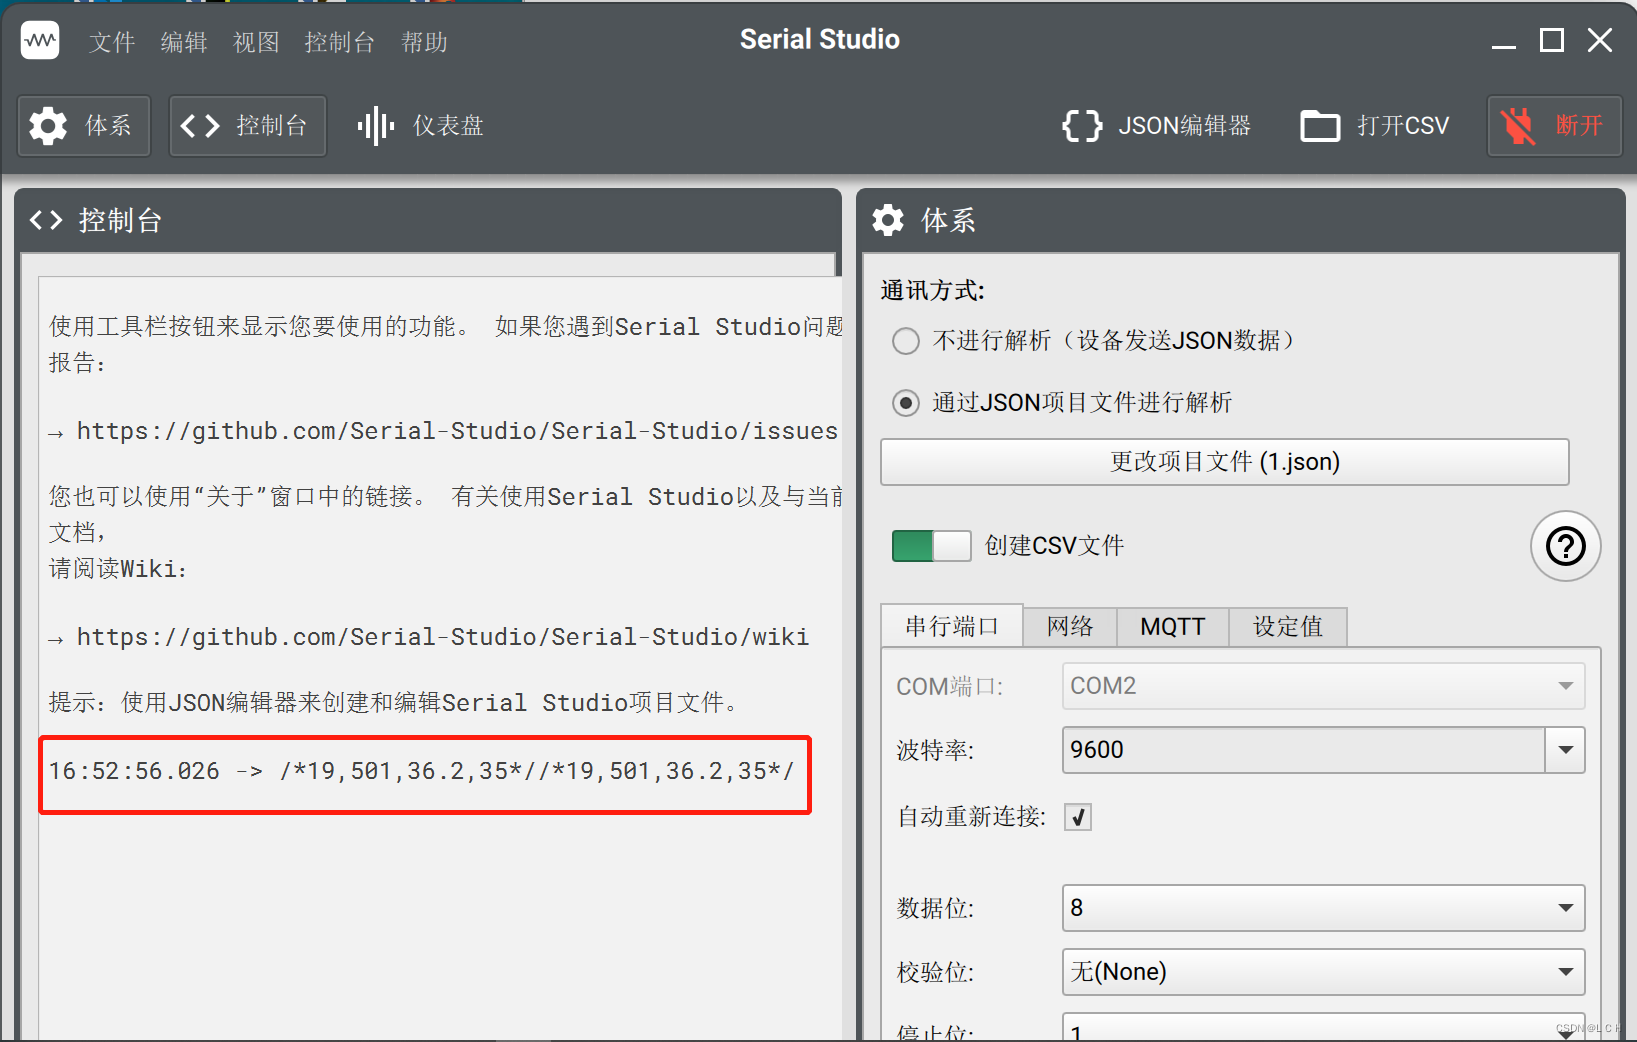The height and width of the screenshot is (1042, 1637).
Task: Select 通过JSON项目文件进行解析 radio option
Action: (906, 403)
